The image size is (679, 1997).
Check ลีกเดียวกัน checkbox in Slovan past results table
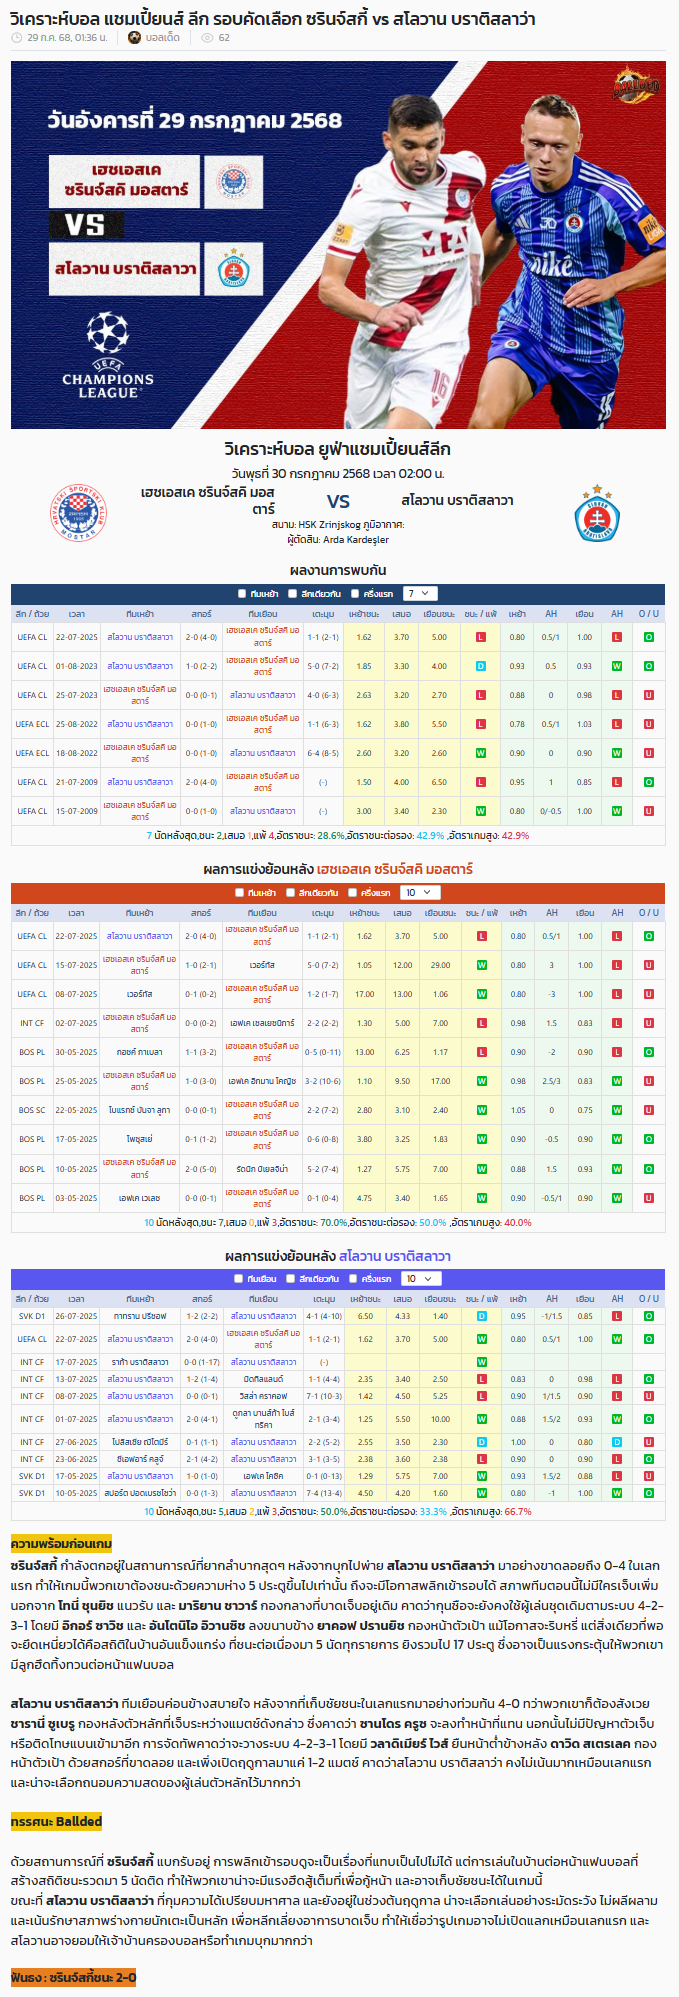coord(290,1279)
